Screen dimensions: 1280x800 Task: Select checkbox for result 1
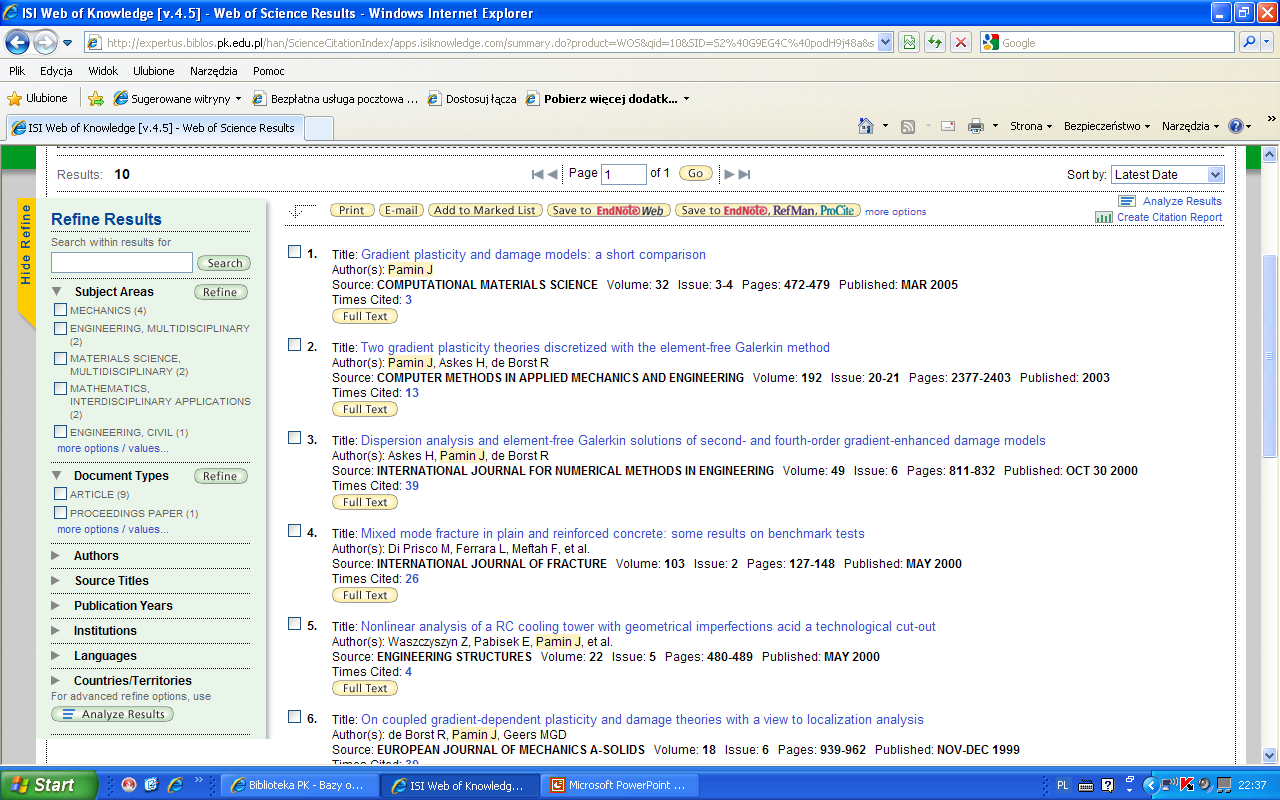(x=295, y=252)
